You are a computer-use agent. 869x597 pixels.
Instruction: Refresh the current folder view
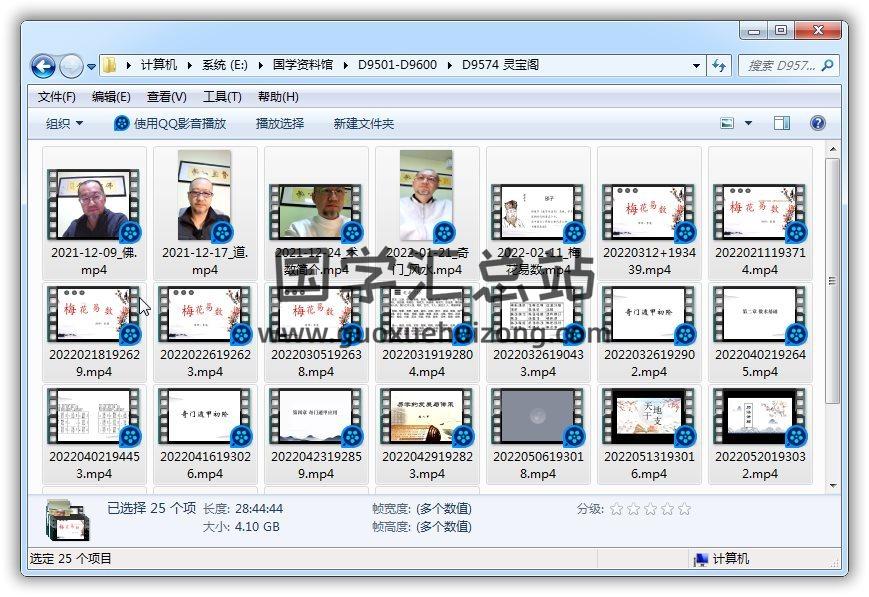(x=718, y=66)
